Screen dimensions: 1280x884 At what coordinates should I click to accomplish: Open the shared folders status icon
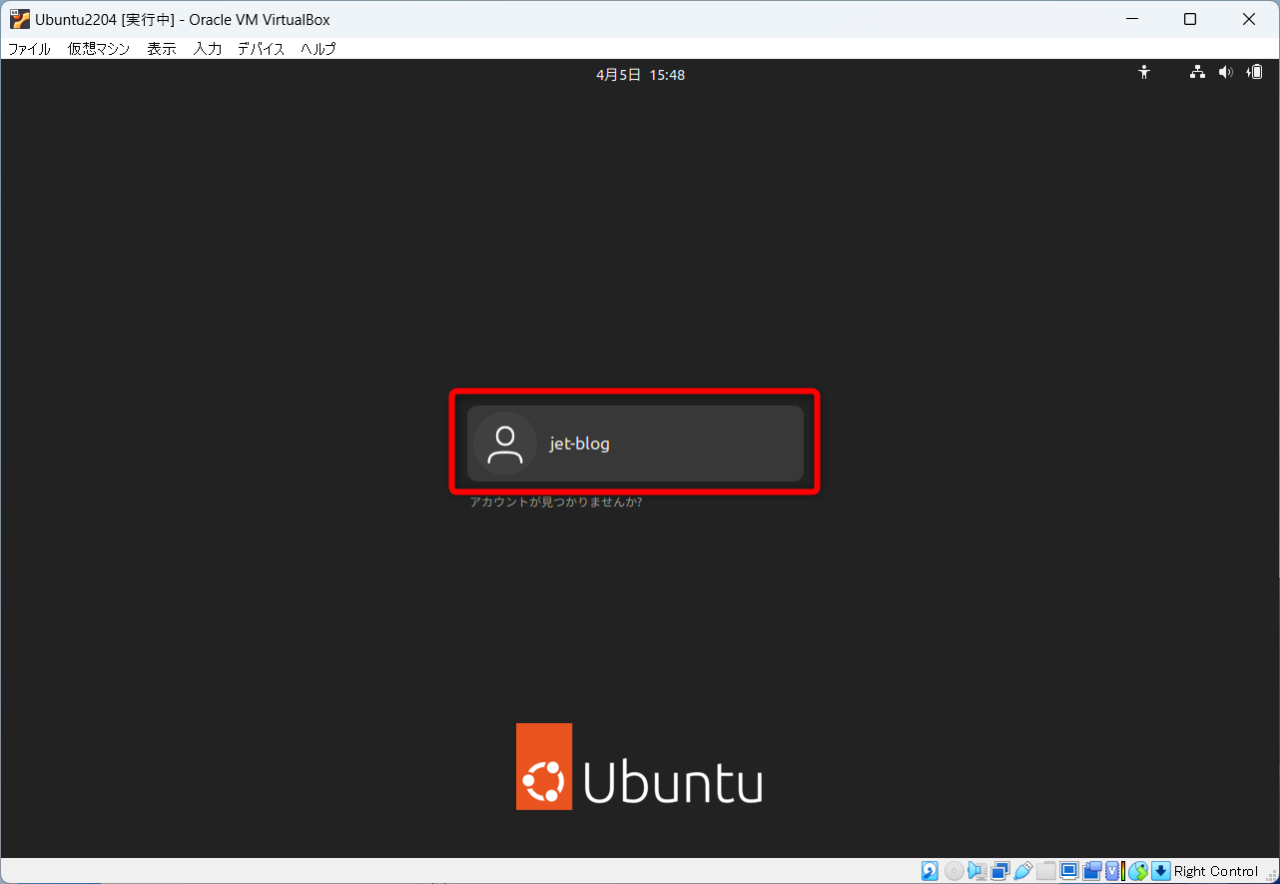[x=1046, y=870]
